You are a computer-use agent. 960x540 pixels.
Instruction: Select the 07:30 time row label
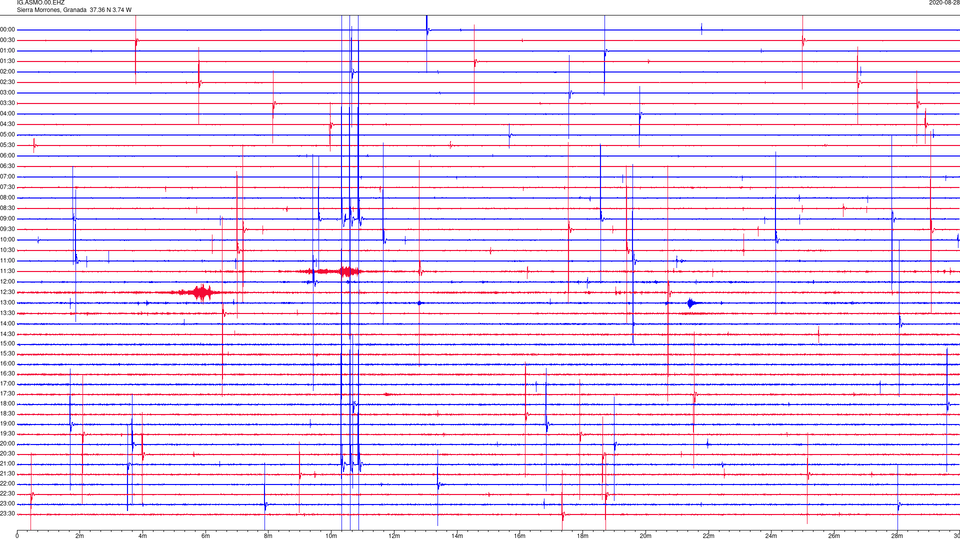[8, 187]
